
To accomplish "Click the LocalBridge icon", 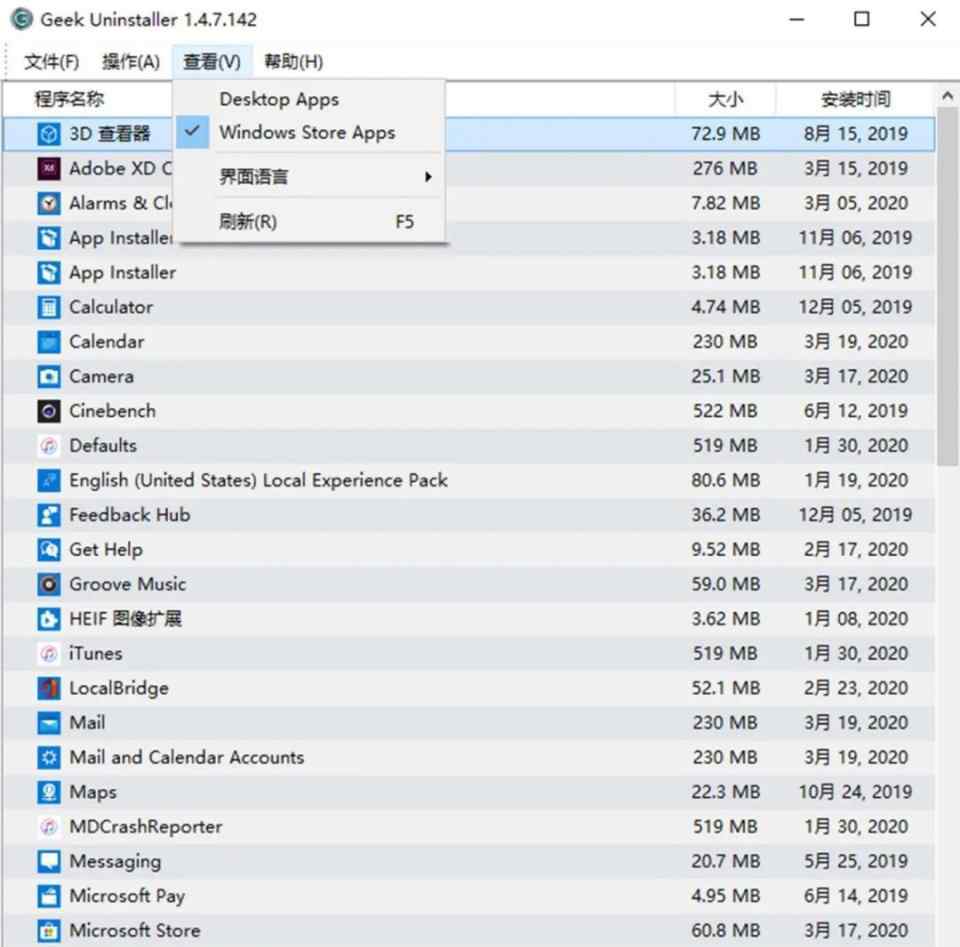I will click(48, 688).
